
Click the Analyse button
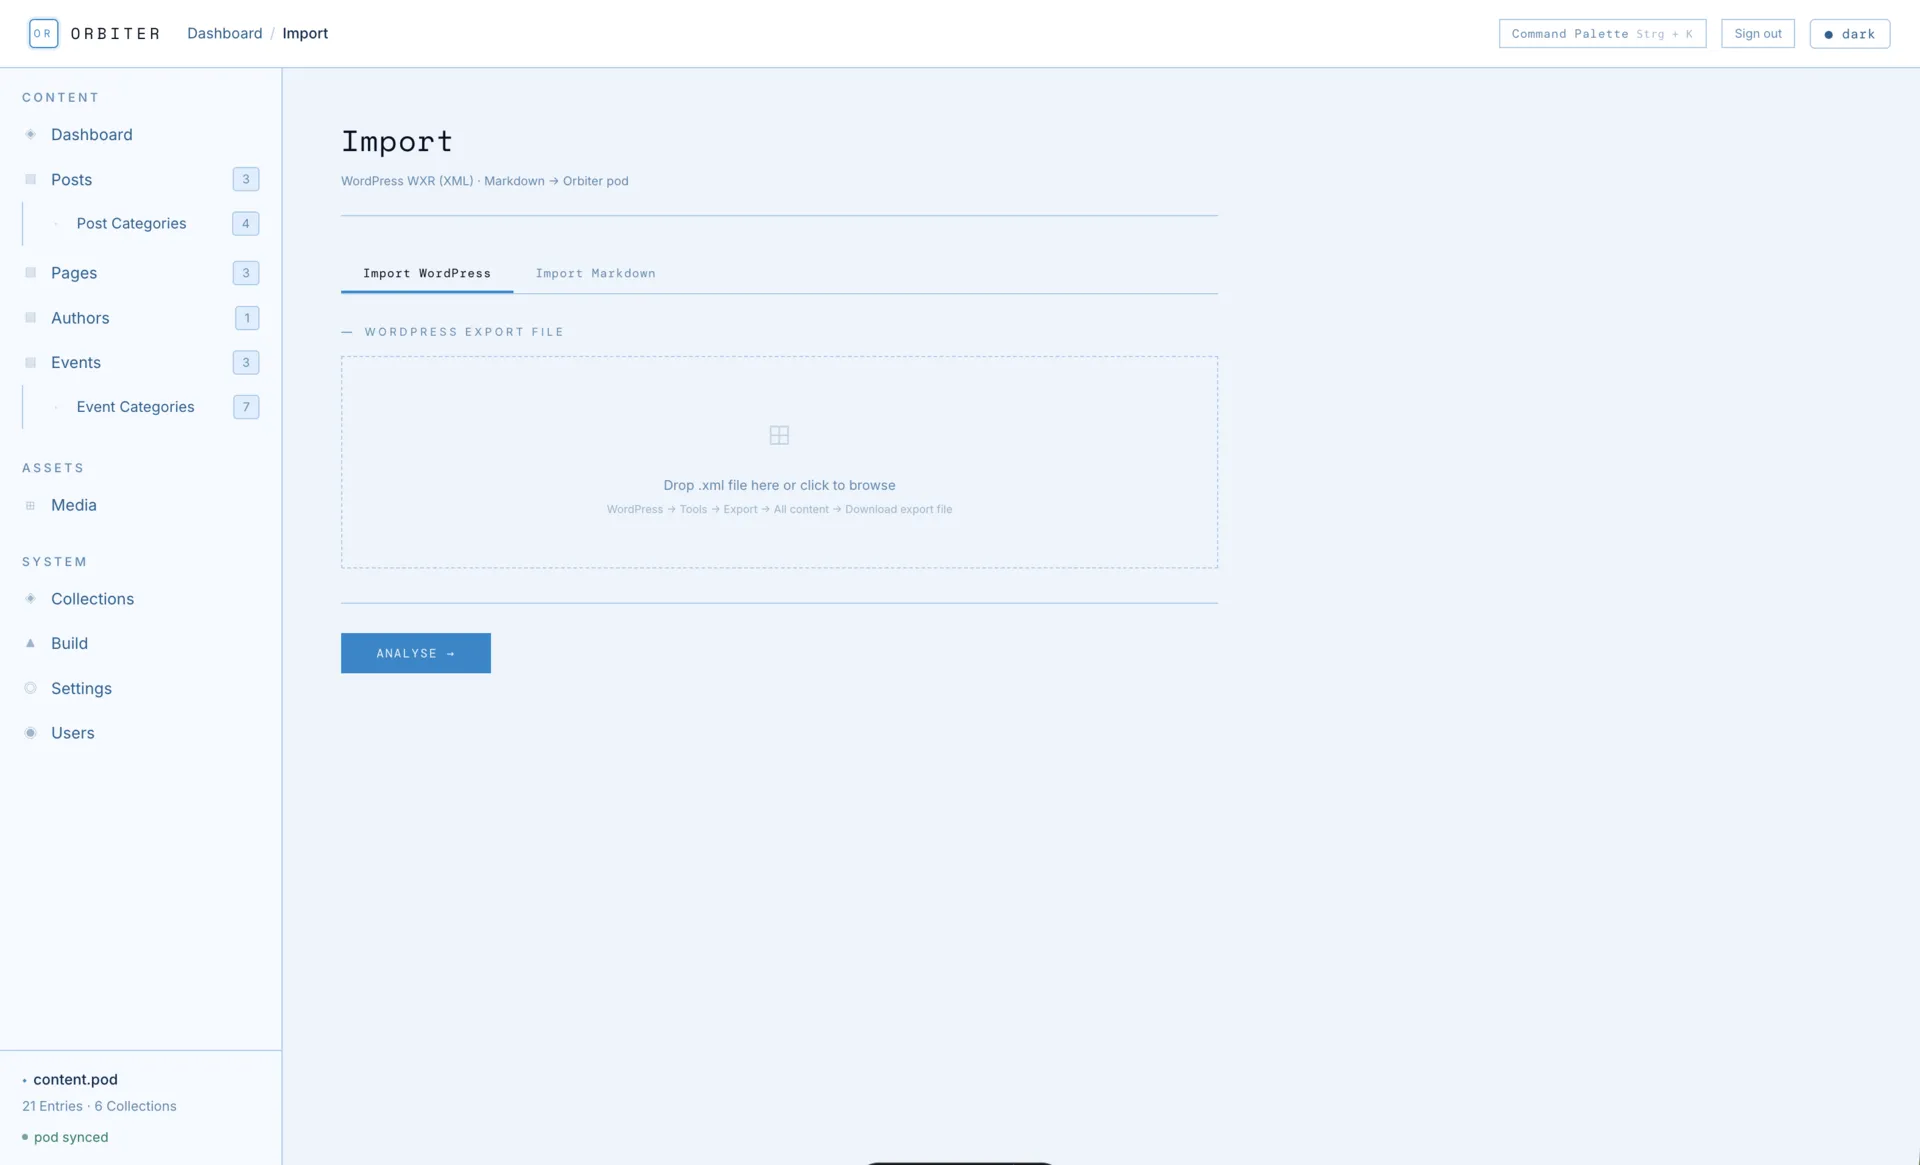click(x=415, y=652)
